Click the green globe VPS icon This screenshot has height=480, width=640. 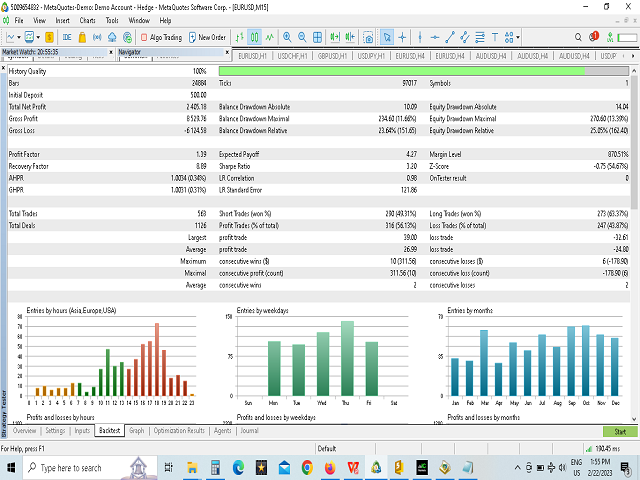click(127, 38)
